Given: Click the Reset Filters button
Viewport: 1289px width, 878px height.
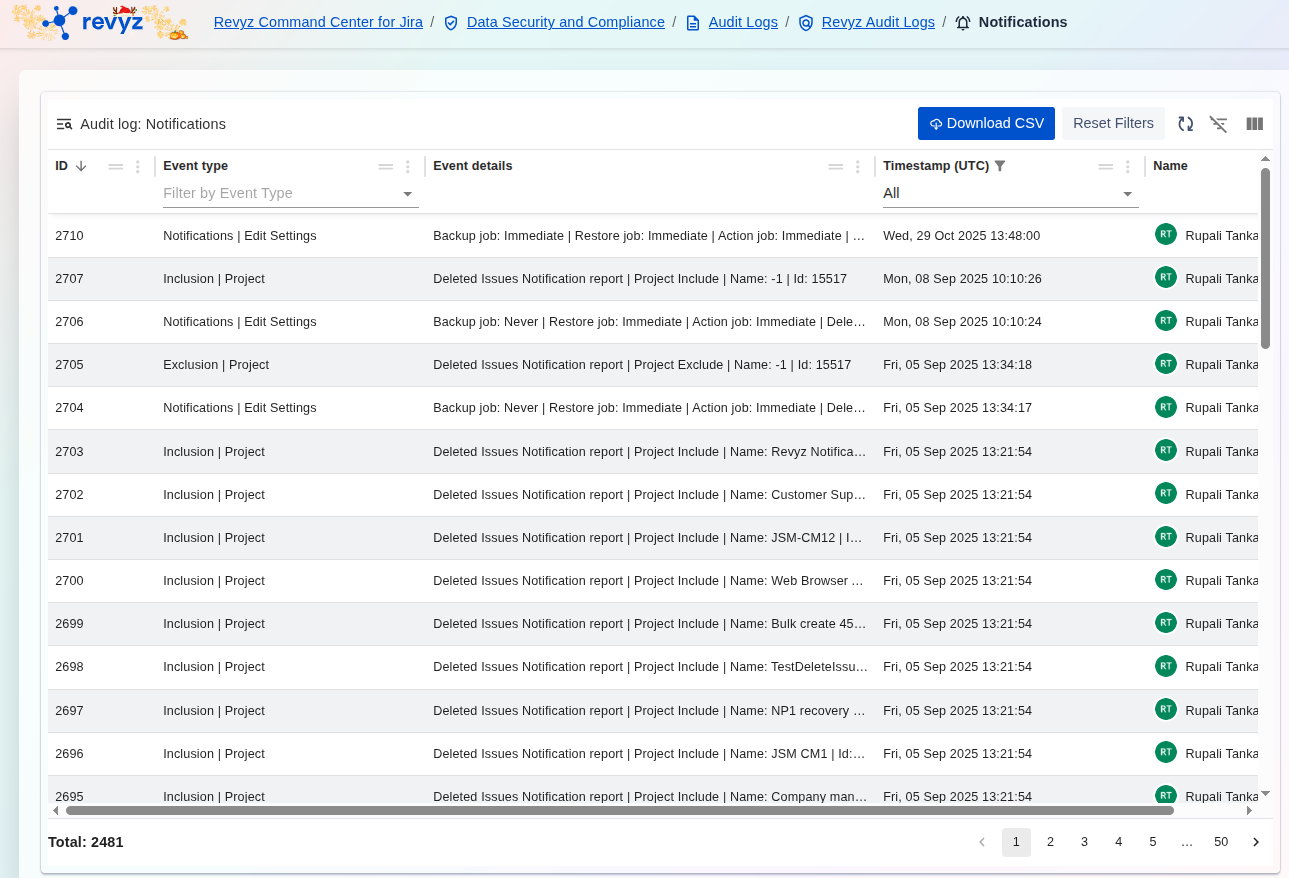Looking at the screenshot, I should tap(1112, 124).
